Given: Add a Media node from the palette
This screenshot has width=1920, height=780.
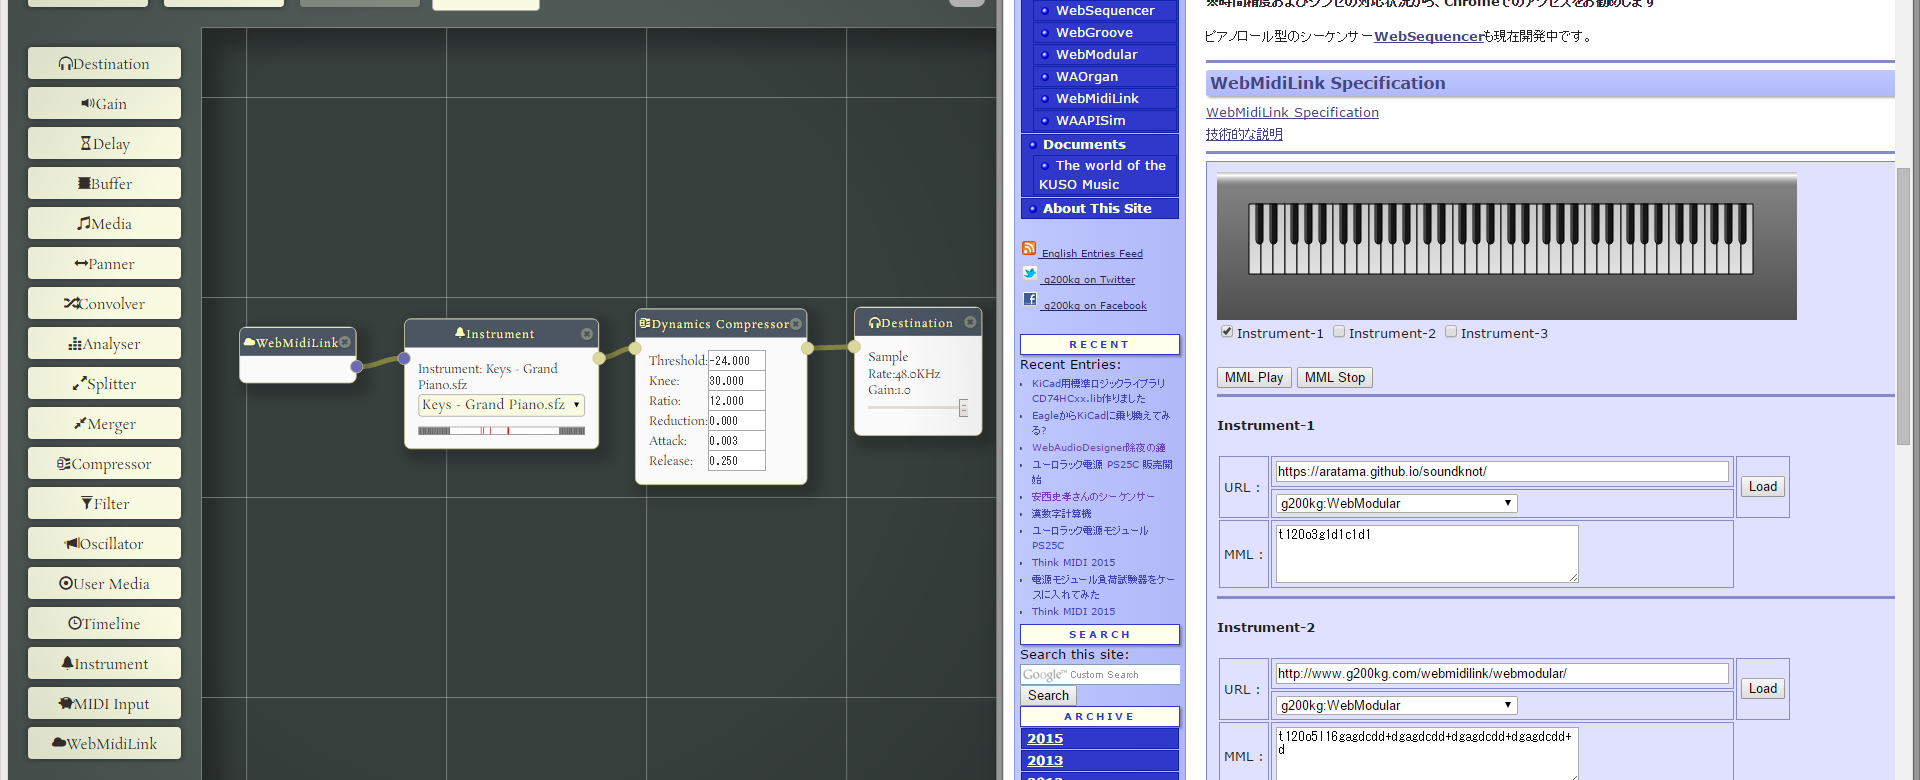Looking at the screenshot, I should pos(104,223).
